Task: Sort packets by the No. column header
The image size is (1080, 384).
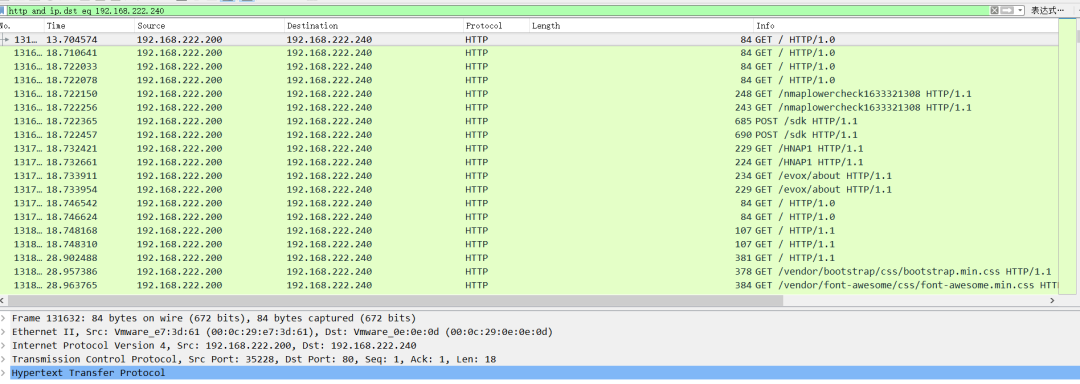Action: point(21,25)
